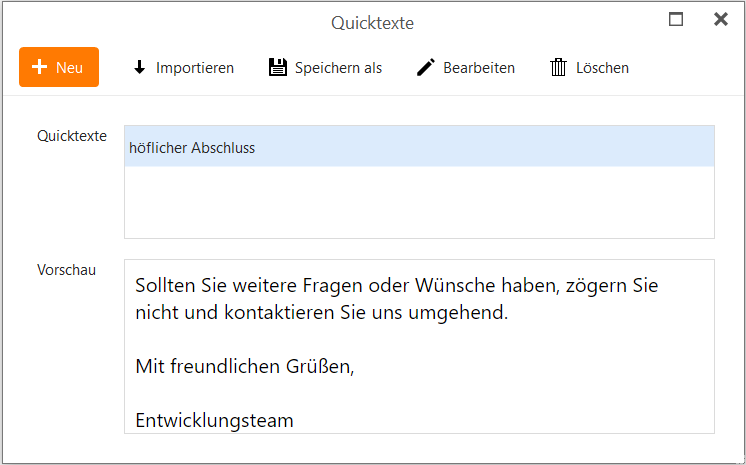Click the Quicktexte field label
The width and height of the screenshot is (746, 465).
point(72,136)
